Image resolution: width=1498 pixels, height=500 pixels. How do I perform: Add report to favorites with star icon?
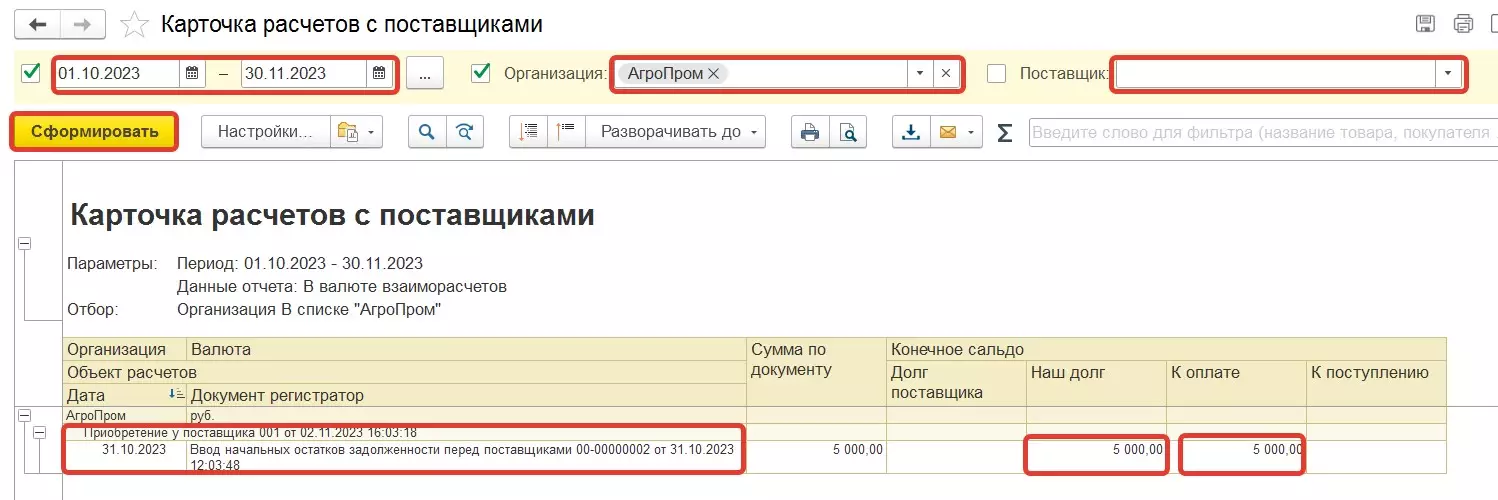[135, 24]
